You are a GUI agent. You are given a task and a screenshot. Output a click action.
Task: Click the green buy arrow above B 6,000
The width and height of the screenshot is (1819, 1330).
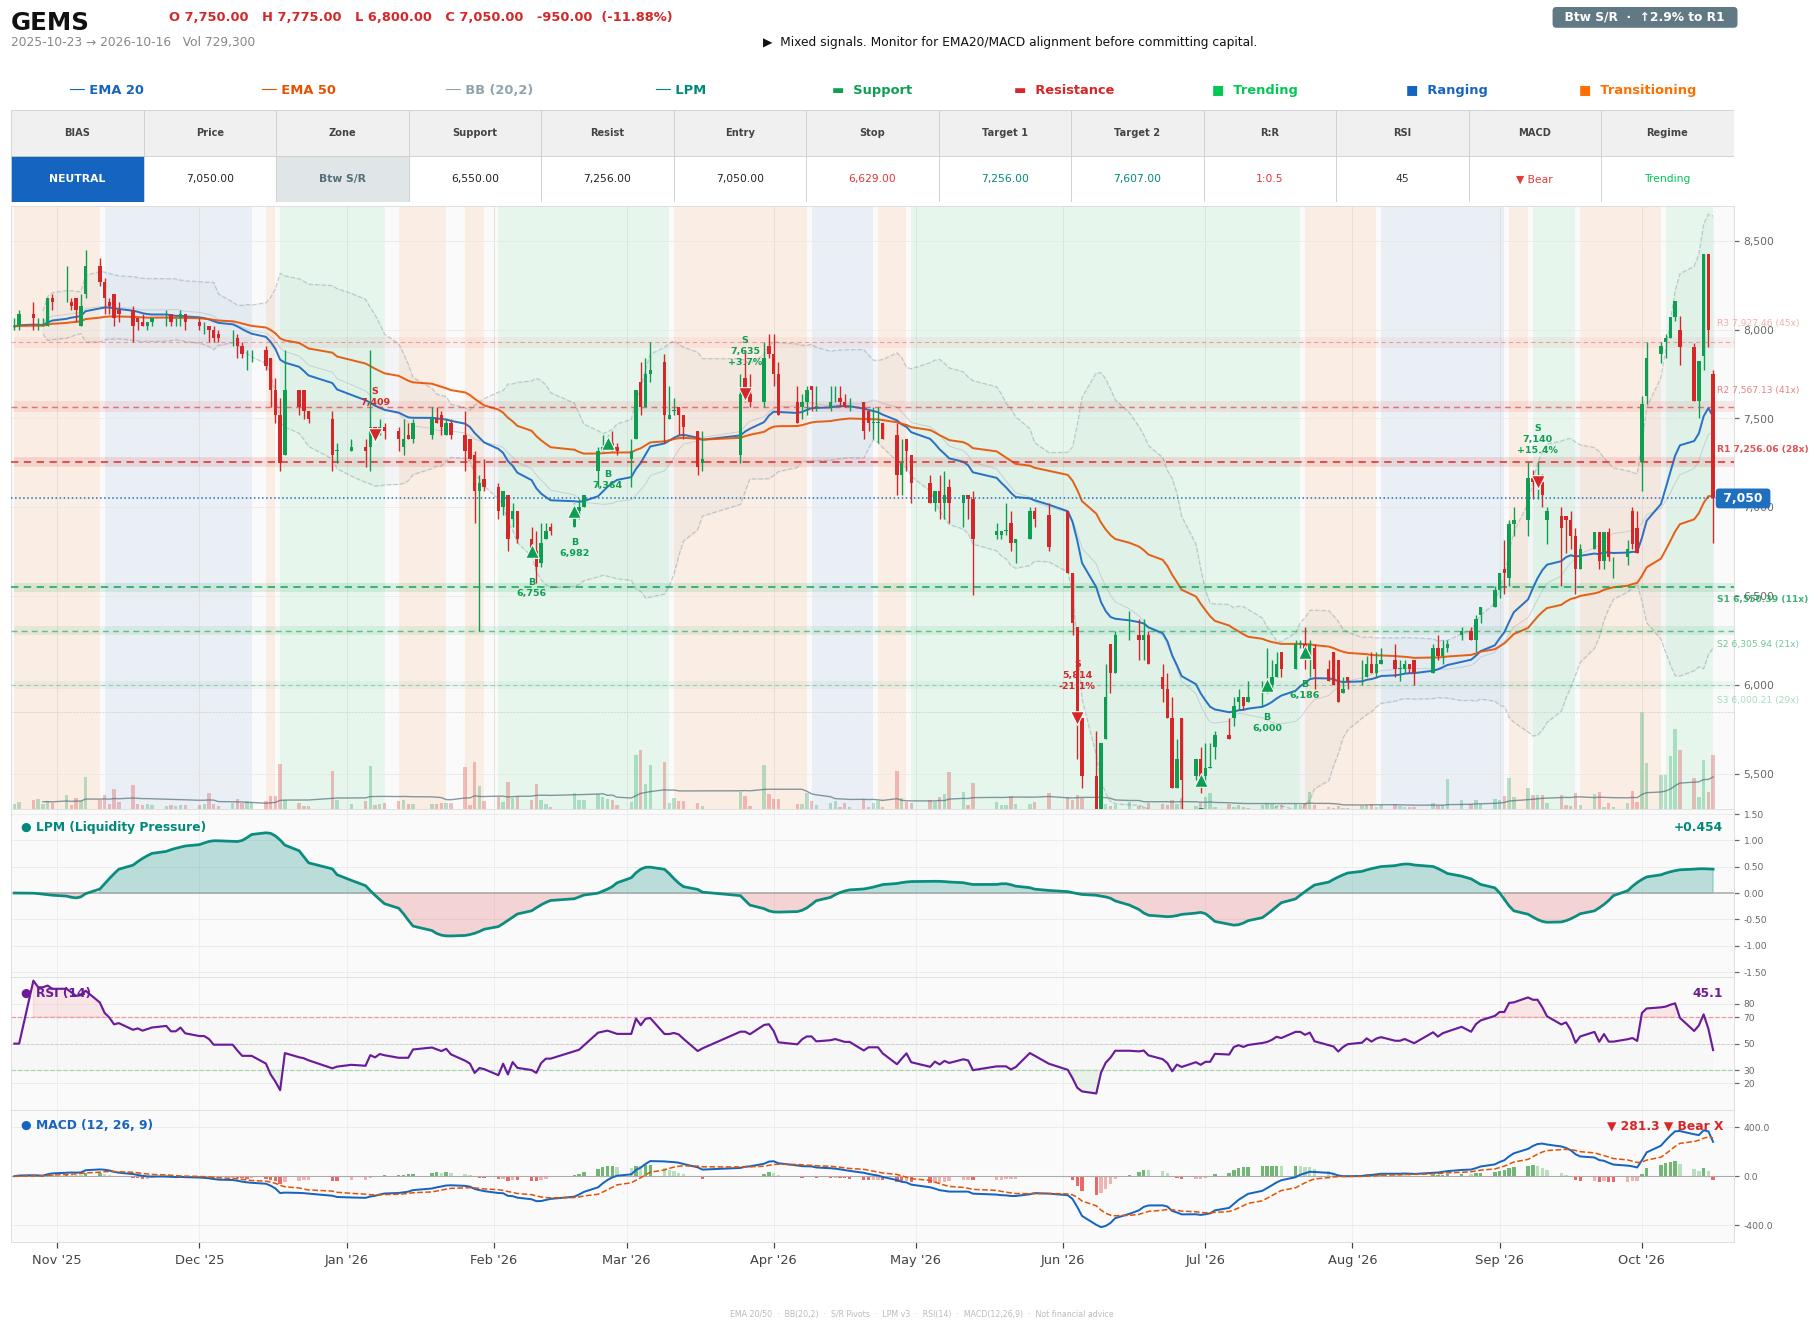(x=1266, y=686)
